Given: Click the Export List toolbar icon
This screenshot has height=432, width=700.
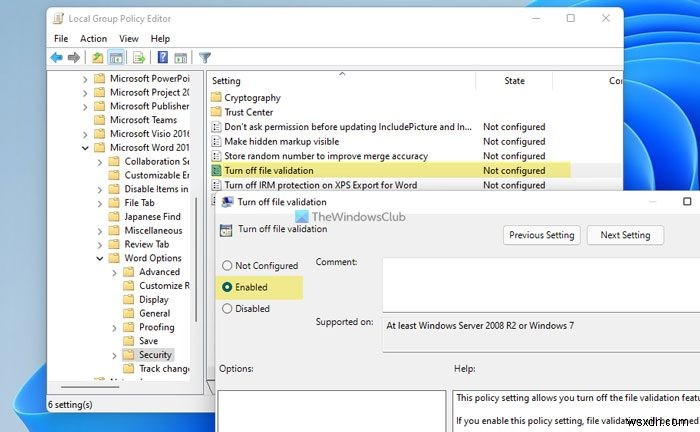Looking at the screenshot, I should [x=139, y=58].
